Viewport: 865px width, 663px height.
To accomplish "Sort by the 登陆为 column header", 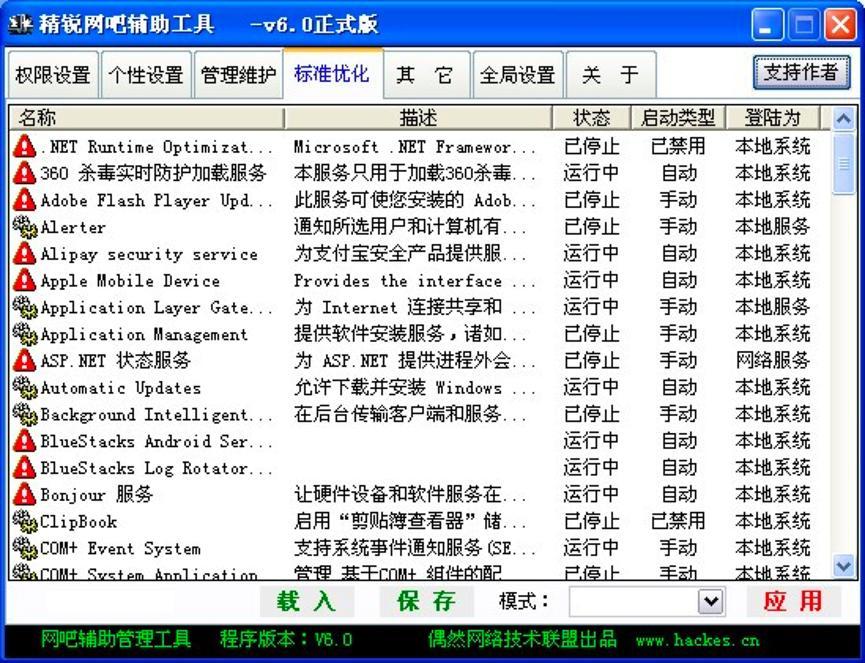I will point(772,117).
